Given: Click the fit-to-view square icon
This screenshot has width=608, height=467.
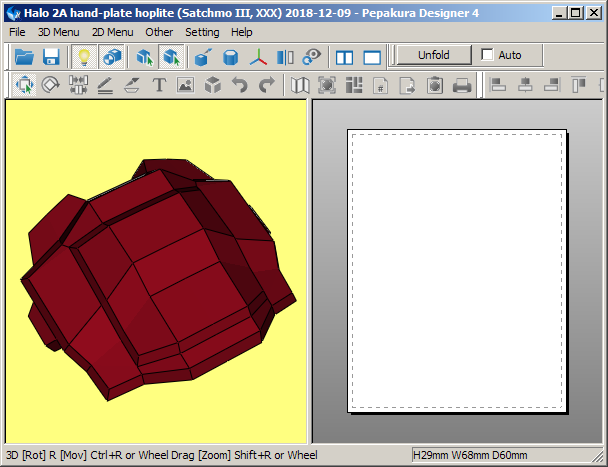Looking at the screenshot, I should pos(327,85).
